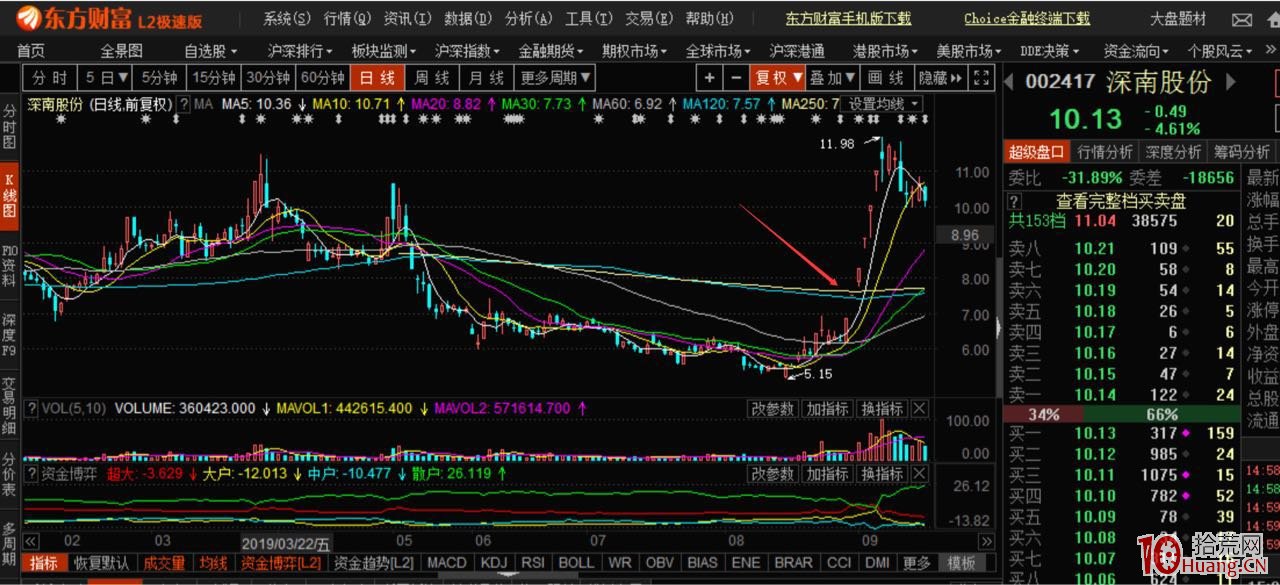Toggle fullscreen chart icon
Viewport: 1280px width, 585px height.
point(982,78)
